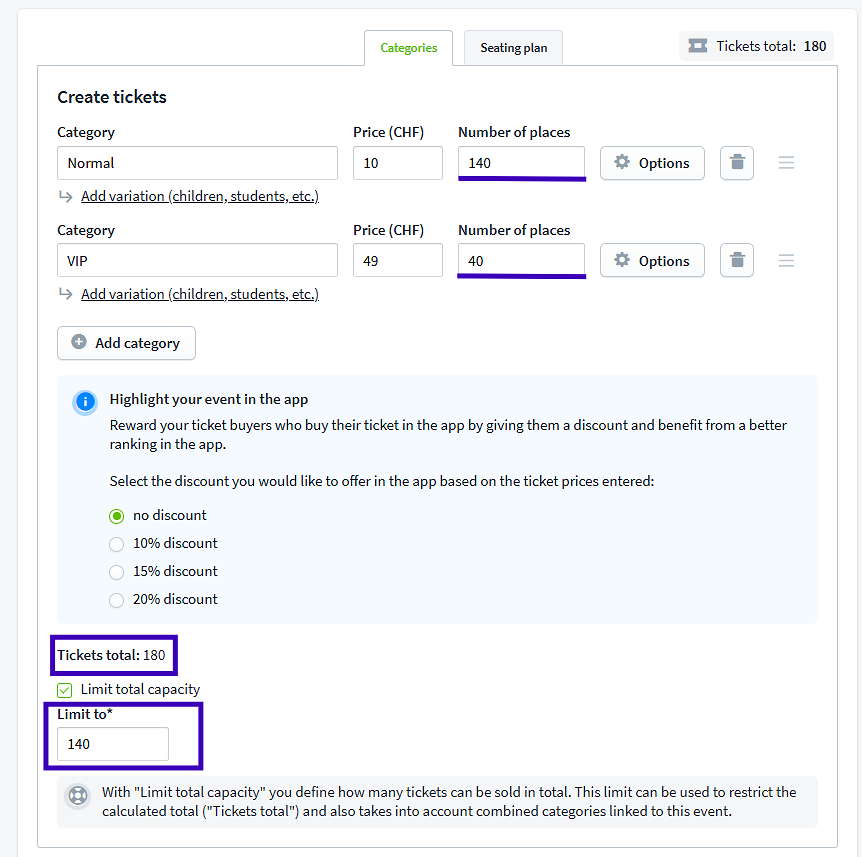Click the lifebuoy help icon
The image size is (862, 857).
pos(78,797)
